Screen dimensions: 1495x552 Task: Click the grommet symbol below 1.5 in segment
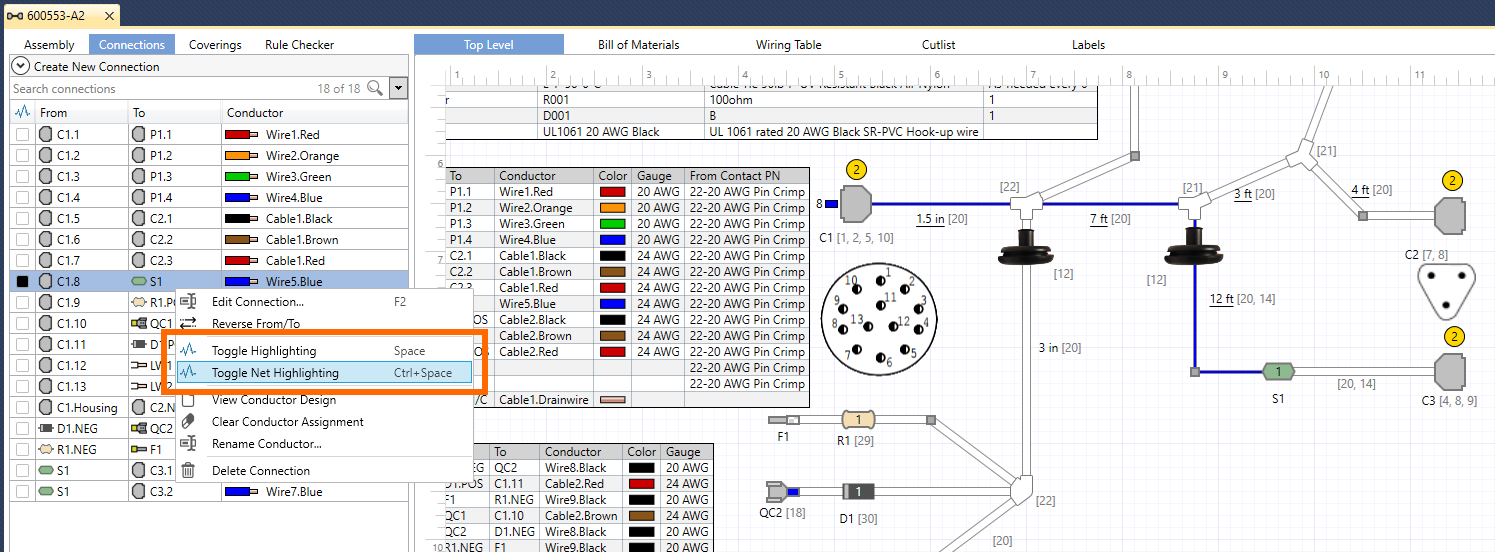tap(1024, 247)
